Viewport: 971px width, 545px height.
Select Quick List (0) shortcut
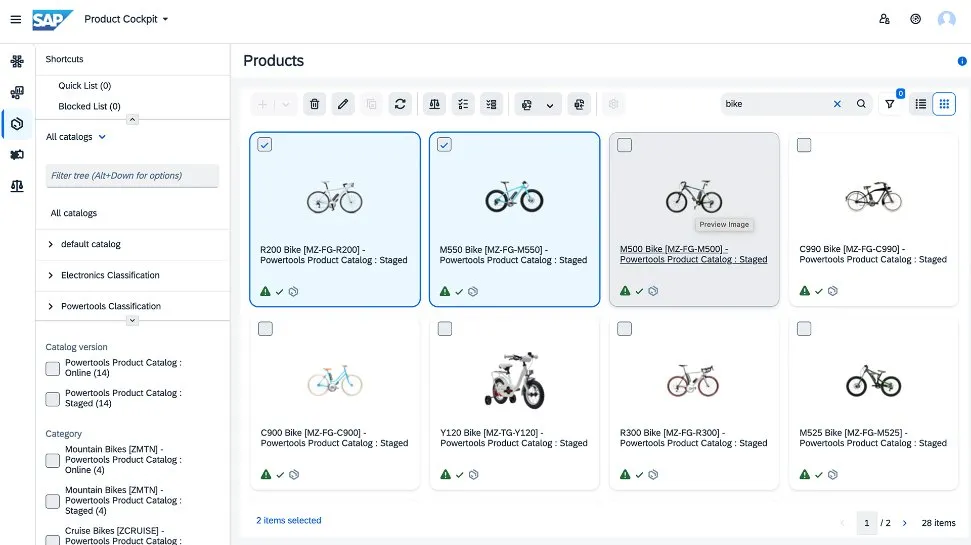[84, 86]
